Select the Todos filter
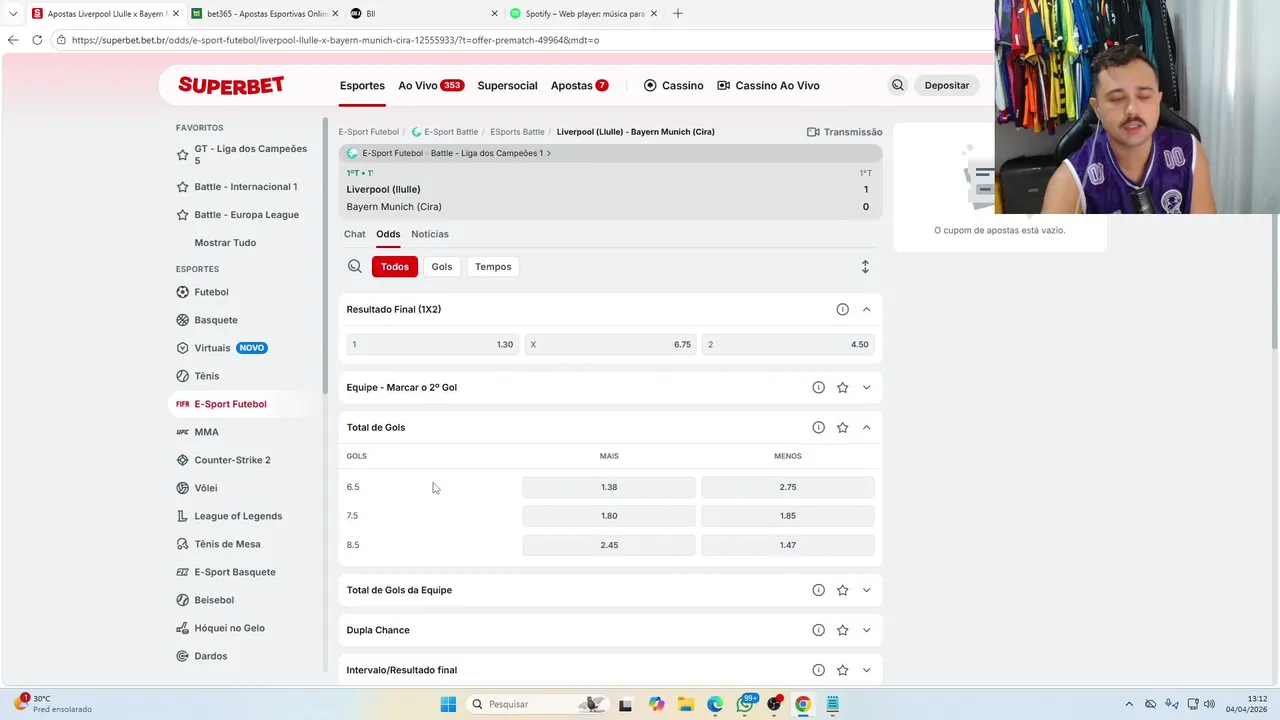The height and width of the screenshot is (720, 1280). (395, 267)
